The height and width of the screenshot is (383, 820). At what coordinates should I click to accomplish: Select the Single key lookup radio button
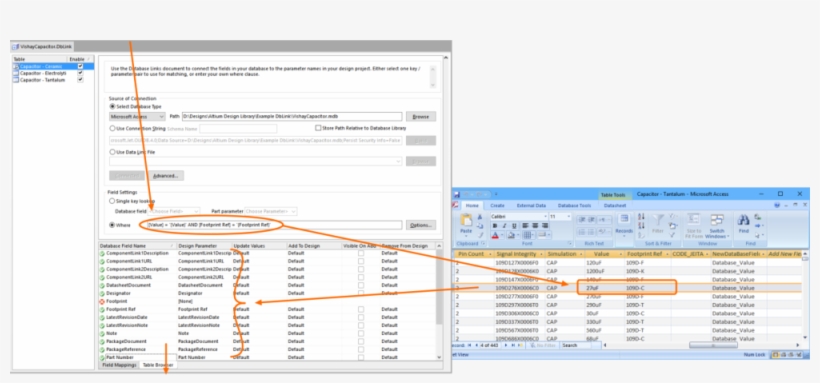[x=112, y=201]
